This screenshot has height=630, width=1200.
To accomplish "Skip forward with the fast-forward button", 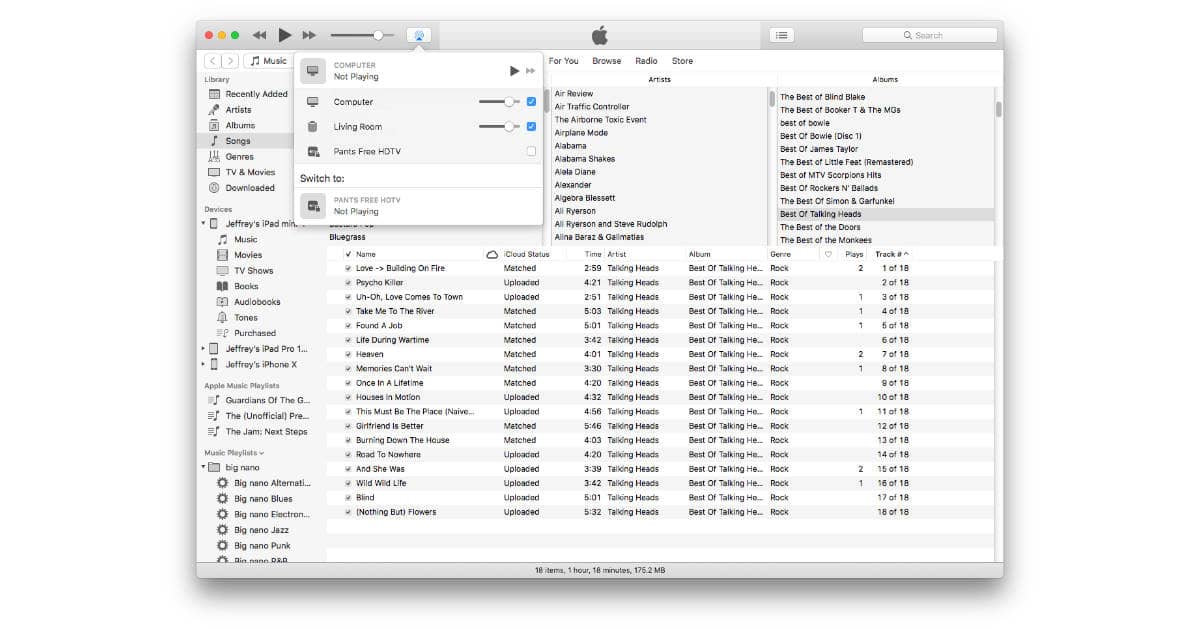I will 309,35.
